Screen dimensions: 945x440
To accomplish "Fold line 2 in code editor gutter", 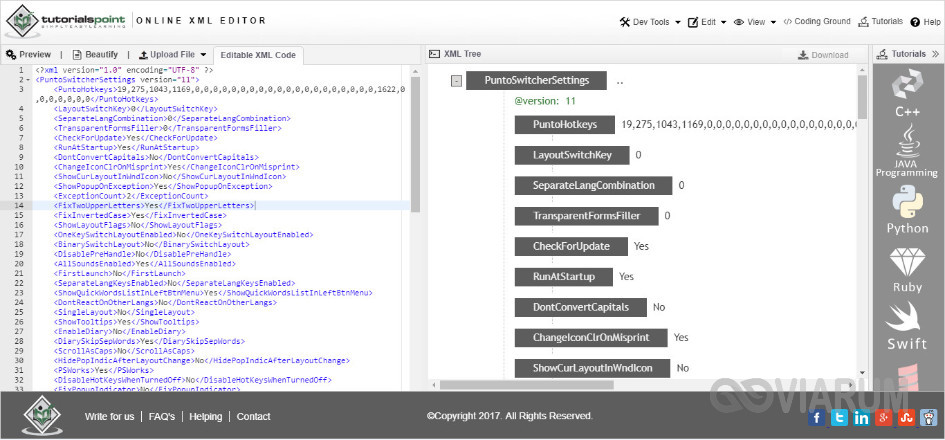I will click(28, 80).
